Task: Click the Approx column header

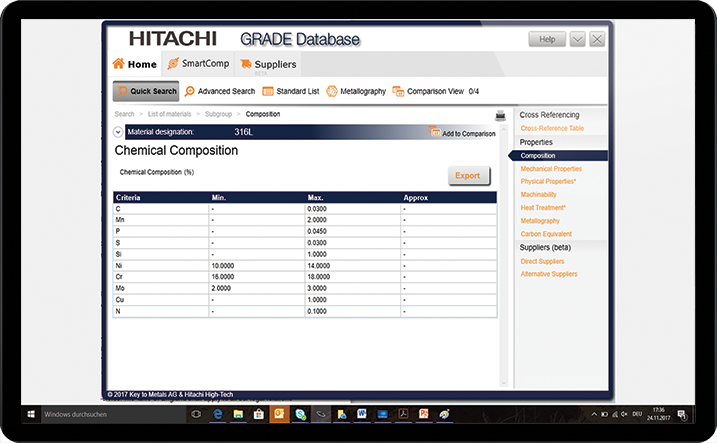Action: click(449, 197)
